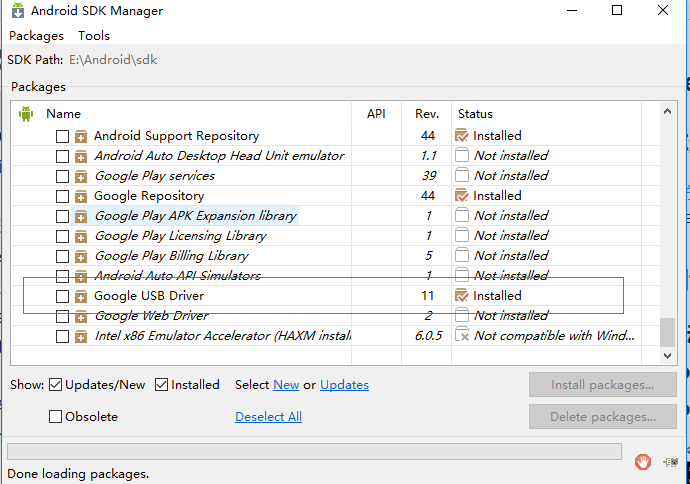The width and height of the screenshot is (690, 484).
Task: Click the Rev. column header
Action: click(x=427, y=114)
